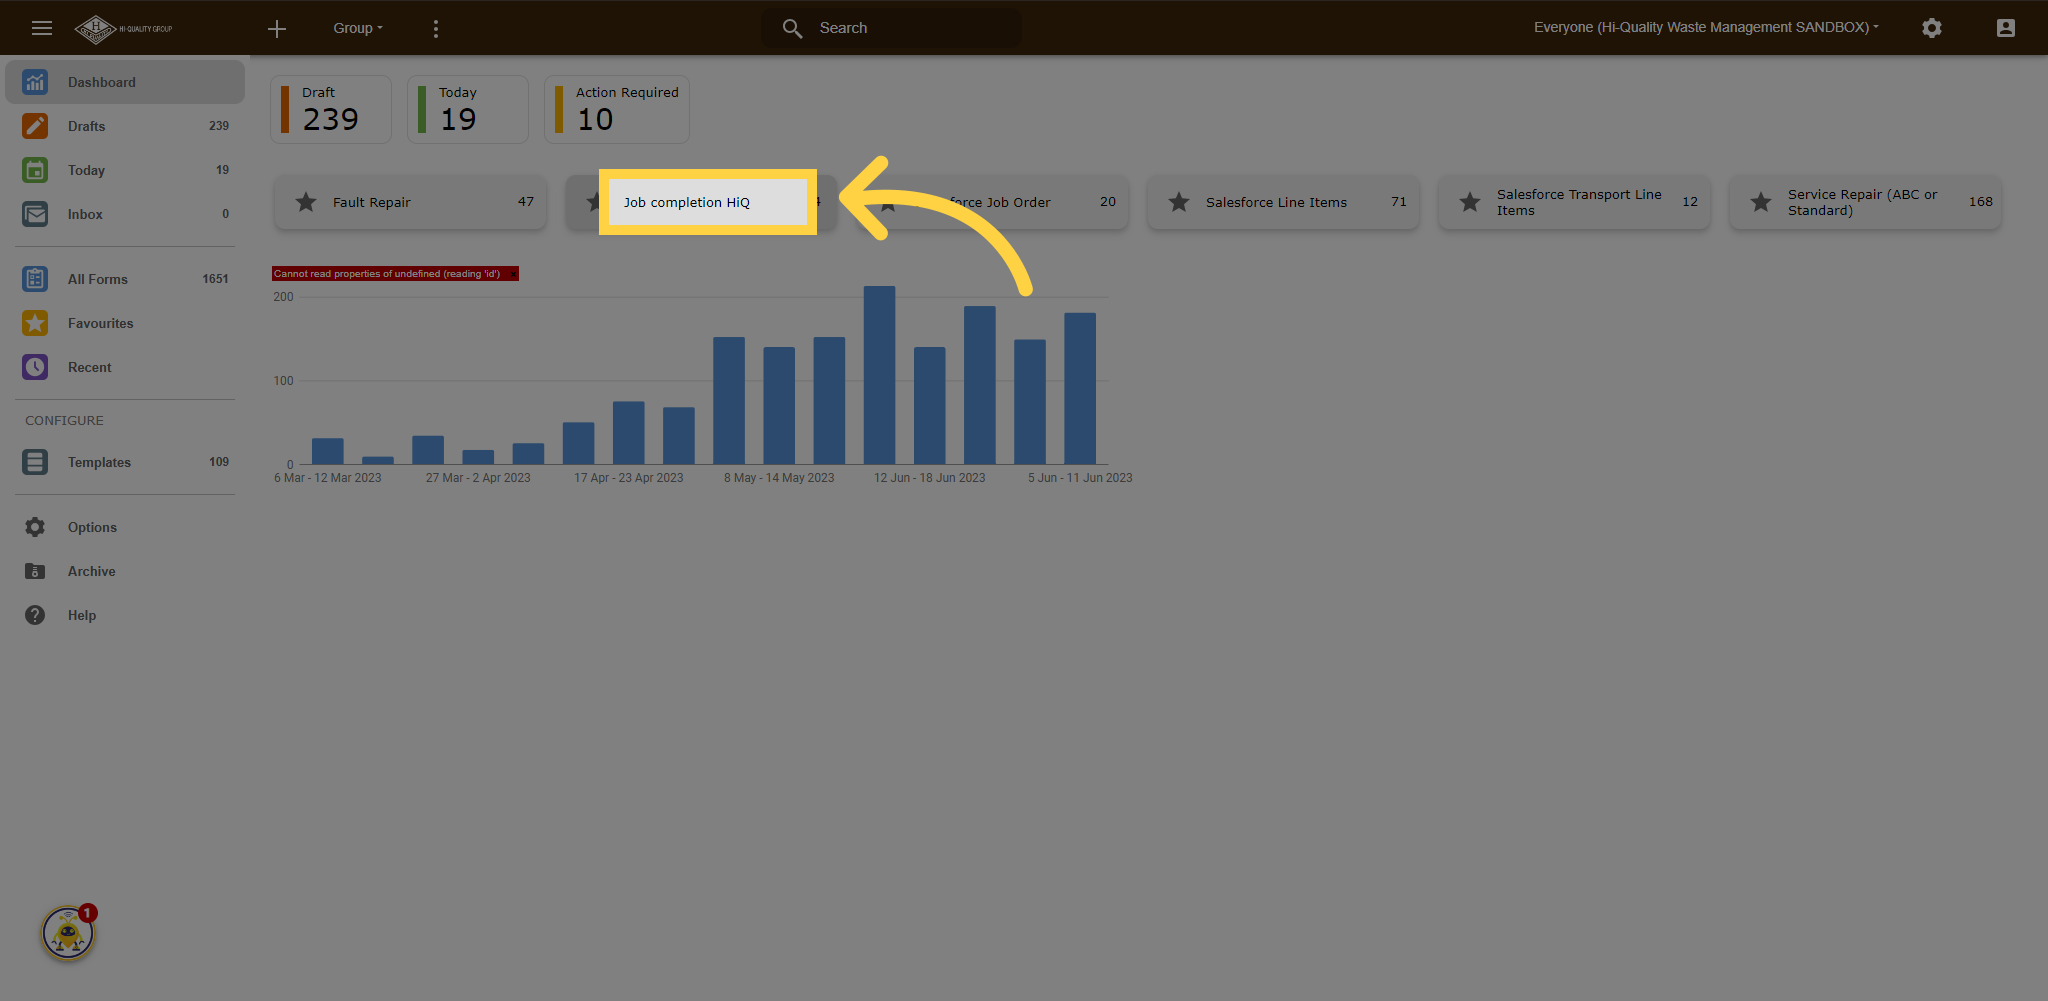The height and width of the screenshot is (1001, 2048).
Task: Open the Inbox from the sidebar
Action: tap(35, 214)
